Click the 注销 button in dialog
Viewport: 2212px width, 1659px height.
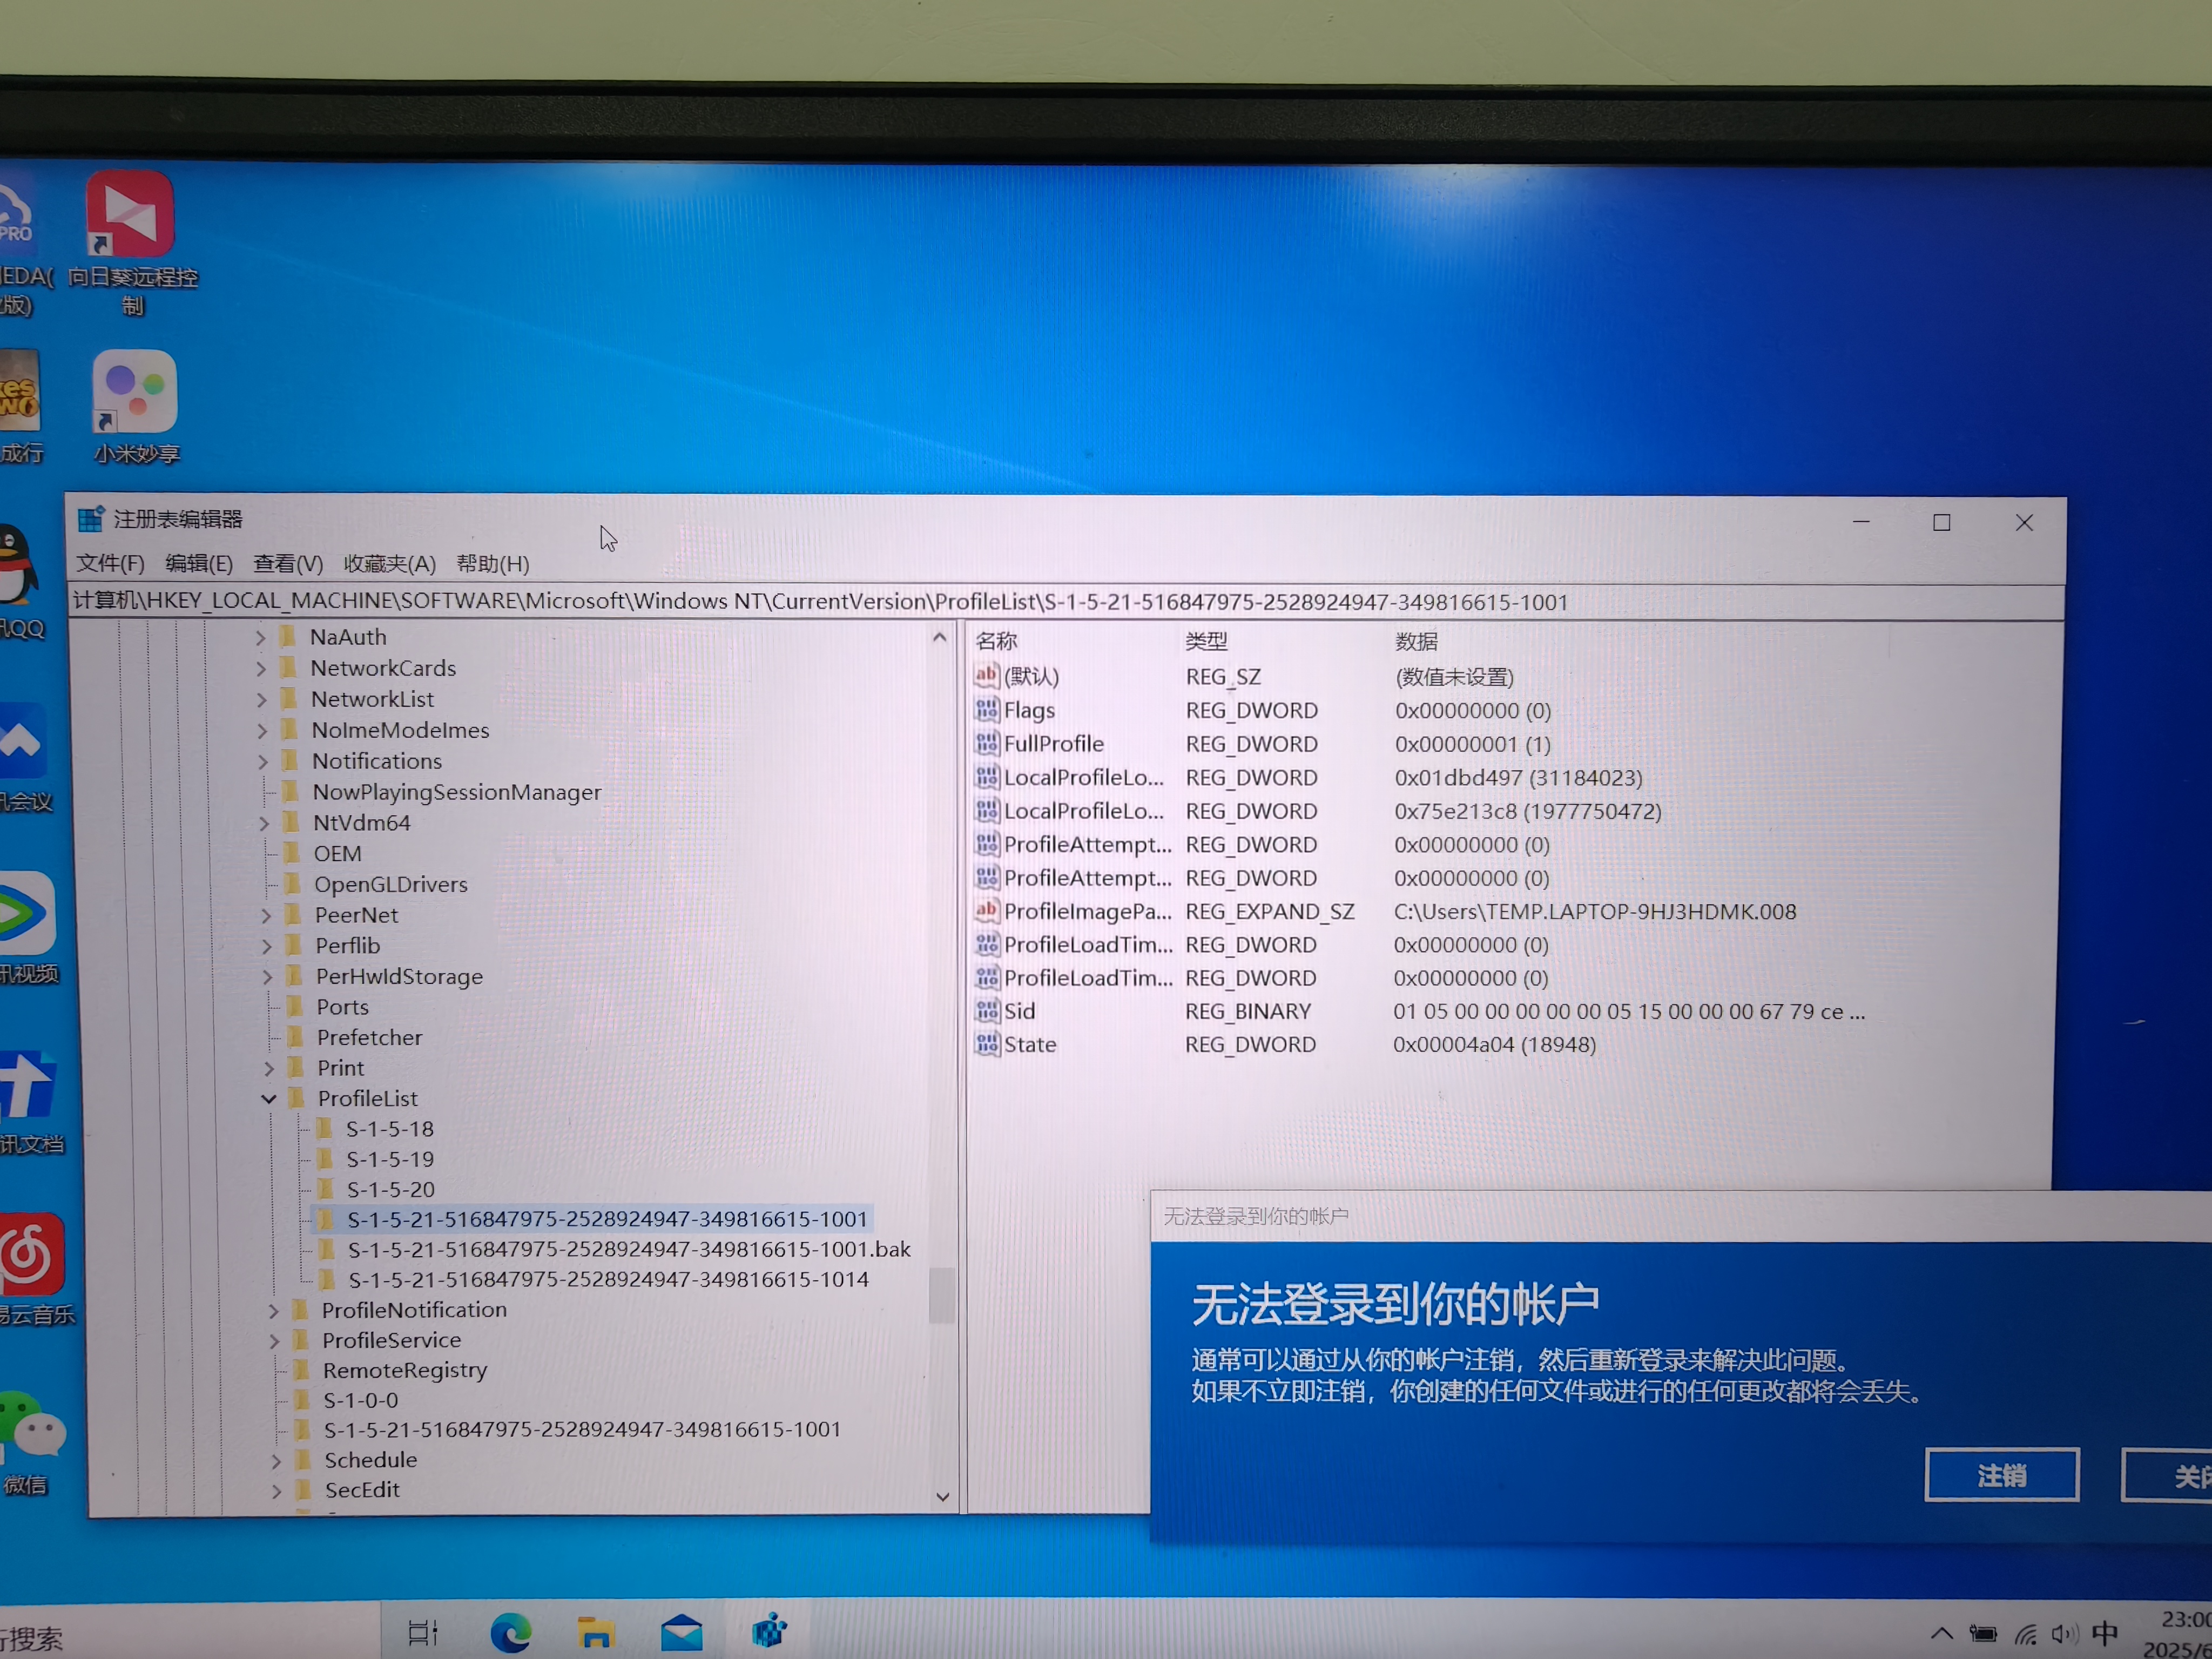click(2001, 1475)
